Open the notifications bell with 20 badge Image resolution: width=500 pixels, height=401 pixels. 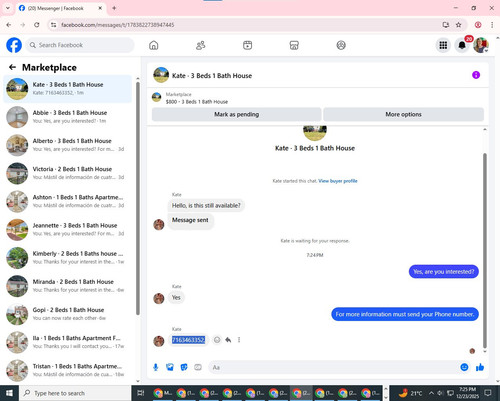pos(462,45)
